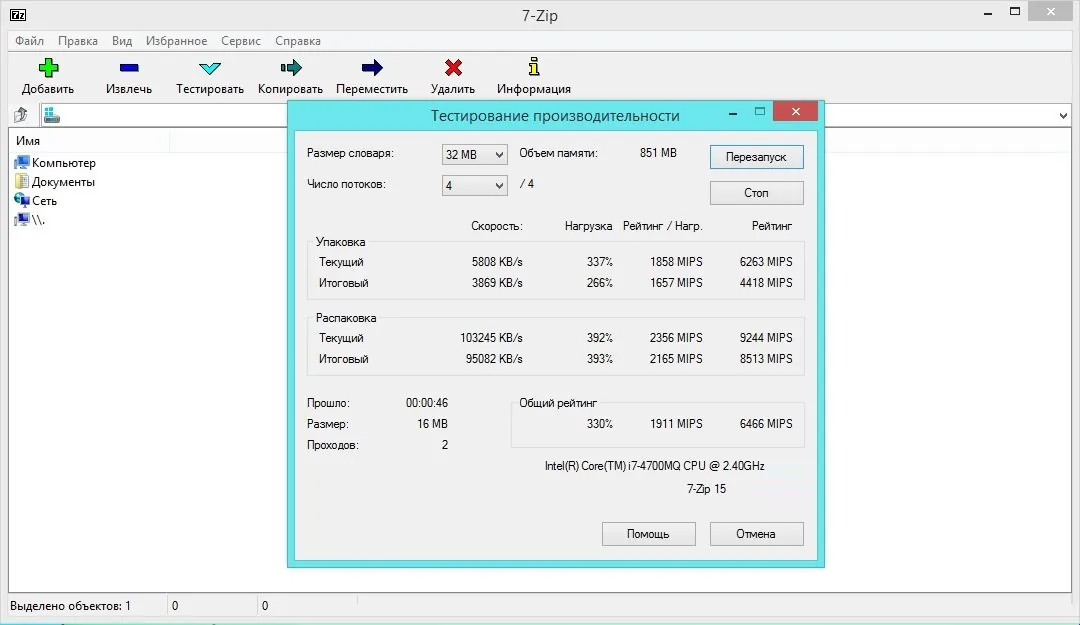Viewport: 1080px width, 625px height.
Task: Click the Информация (Info) yellow icon
Action: (534, 67)
